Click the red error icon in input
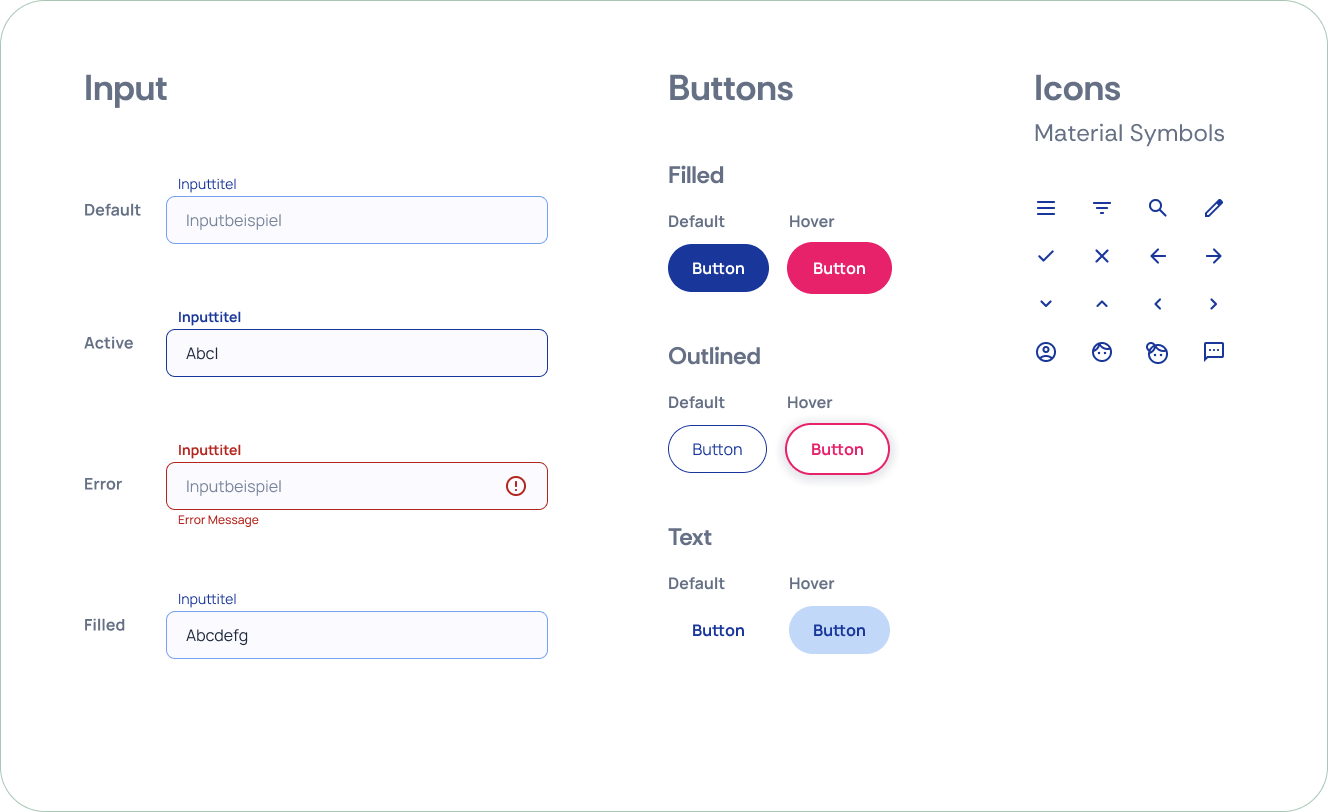This screenshot has width=1328, height=812. pyautogui.click(x=516, y=486)
